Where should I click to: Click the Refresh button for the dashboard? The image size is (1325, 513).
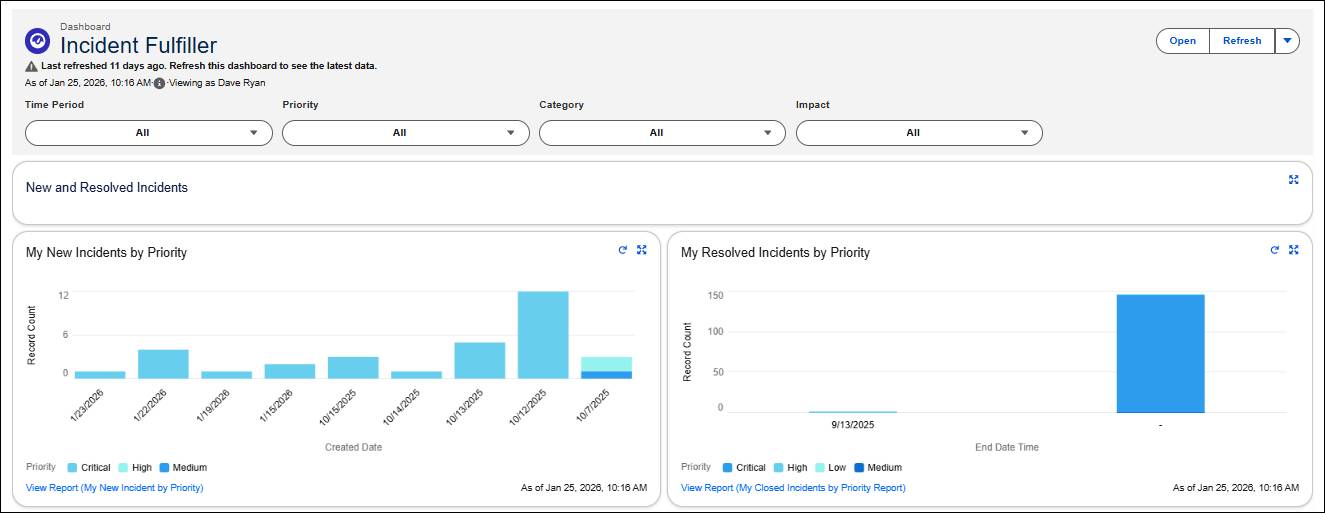click(x=1242, y=41)
